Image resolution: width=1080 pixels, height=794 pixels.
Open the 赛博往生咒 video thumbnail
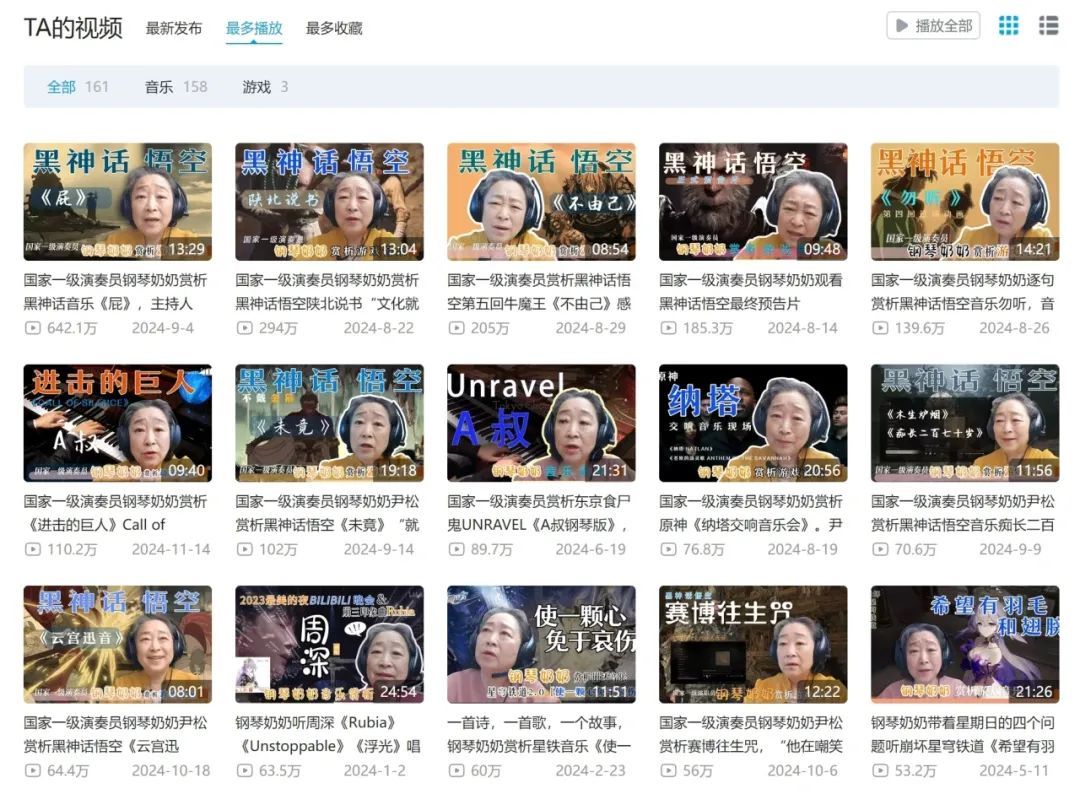753,644
